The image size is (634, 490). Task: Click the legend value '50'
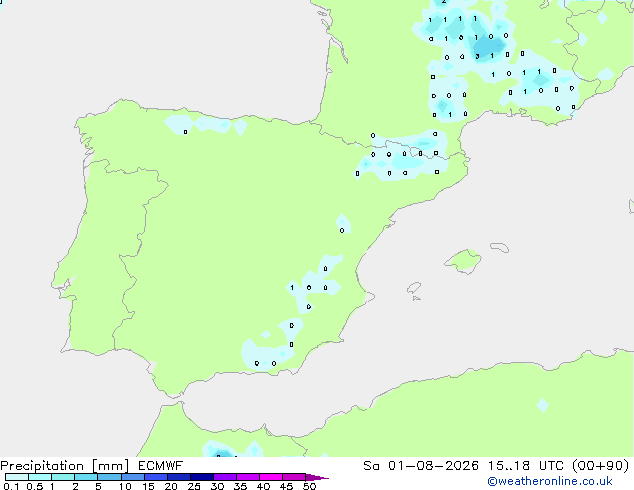[x=309, y=486]
